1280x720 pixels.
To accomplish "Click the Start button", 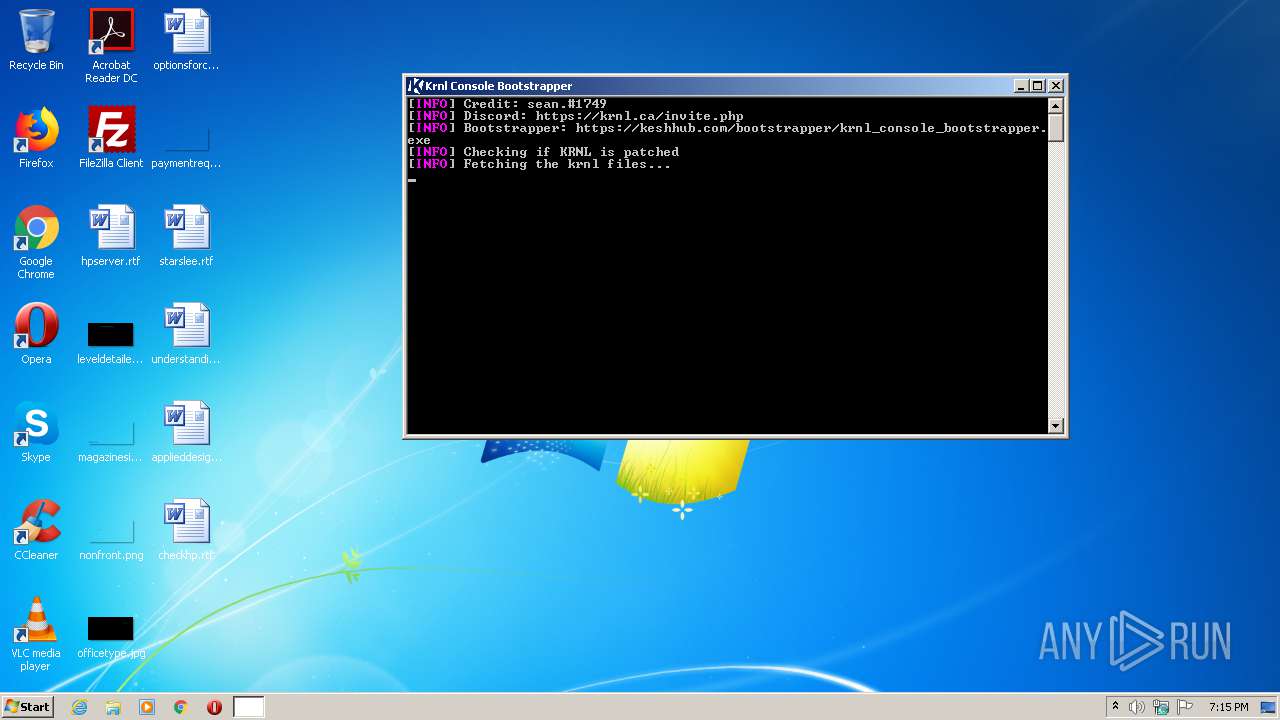I will point(27,707).
